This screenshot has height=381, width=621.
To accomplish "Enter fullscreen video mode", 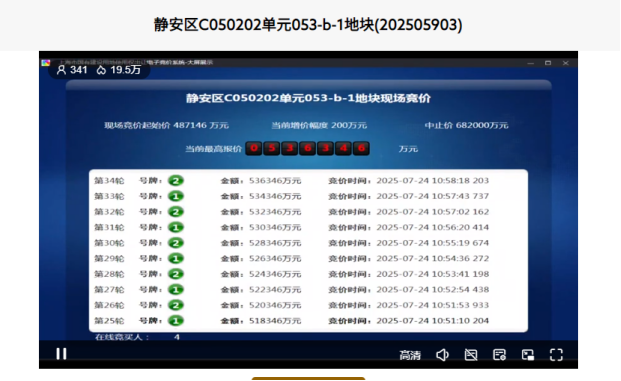I will [x=556, y=355].
